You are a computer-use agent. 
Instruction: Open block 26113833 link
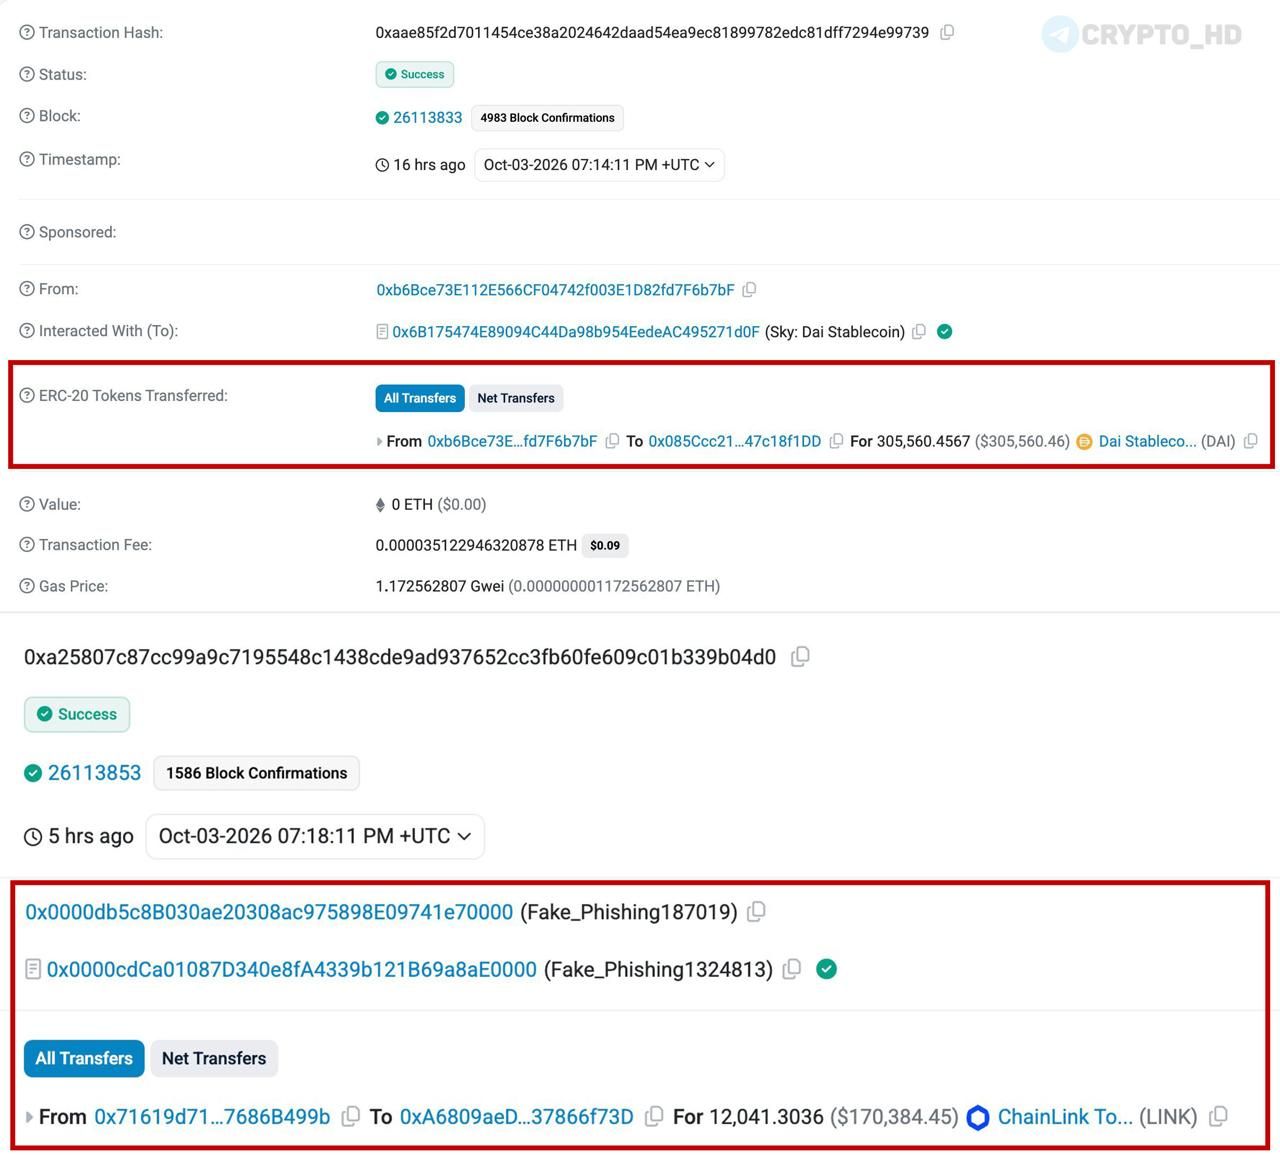(x=428, y=118)
